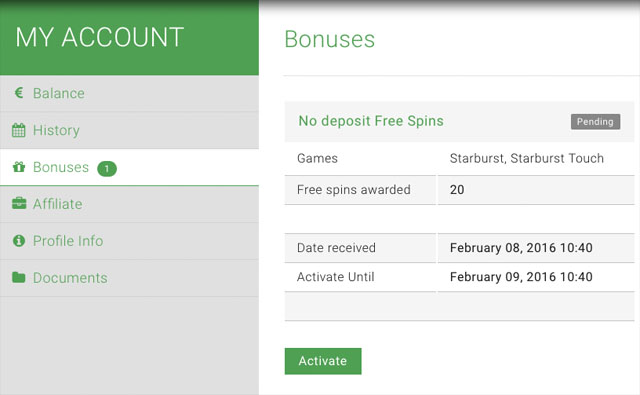640x395 pixels.
Task: Click the info circle icon beside Profile Info
Action: [19, 241]
